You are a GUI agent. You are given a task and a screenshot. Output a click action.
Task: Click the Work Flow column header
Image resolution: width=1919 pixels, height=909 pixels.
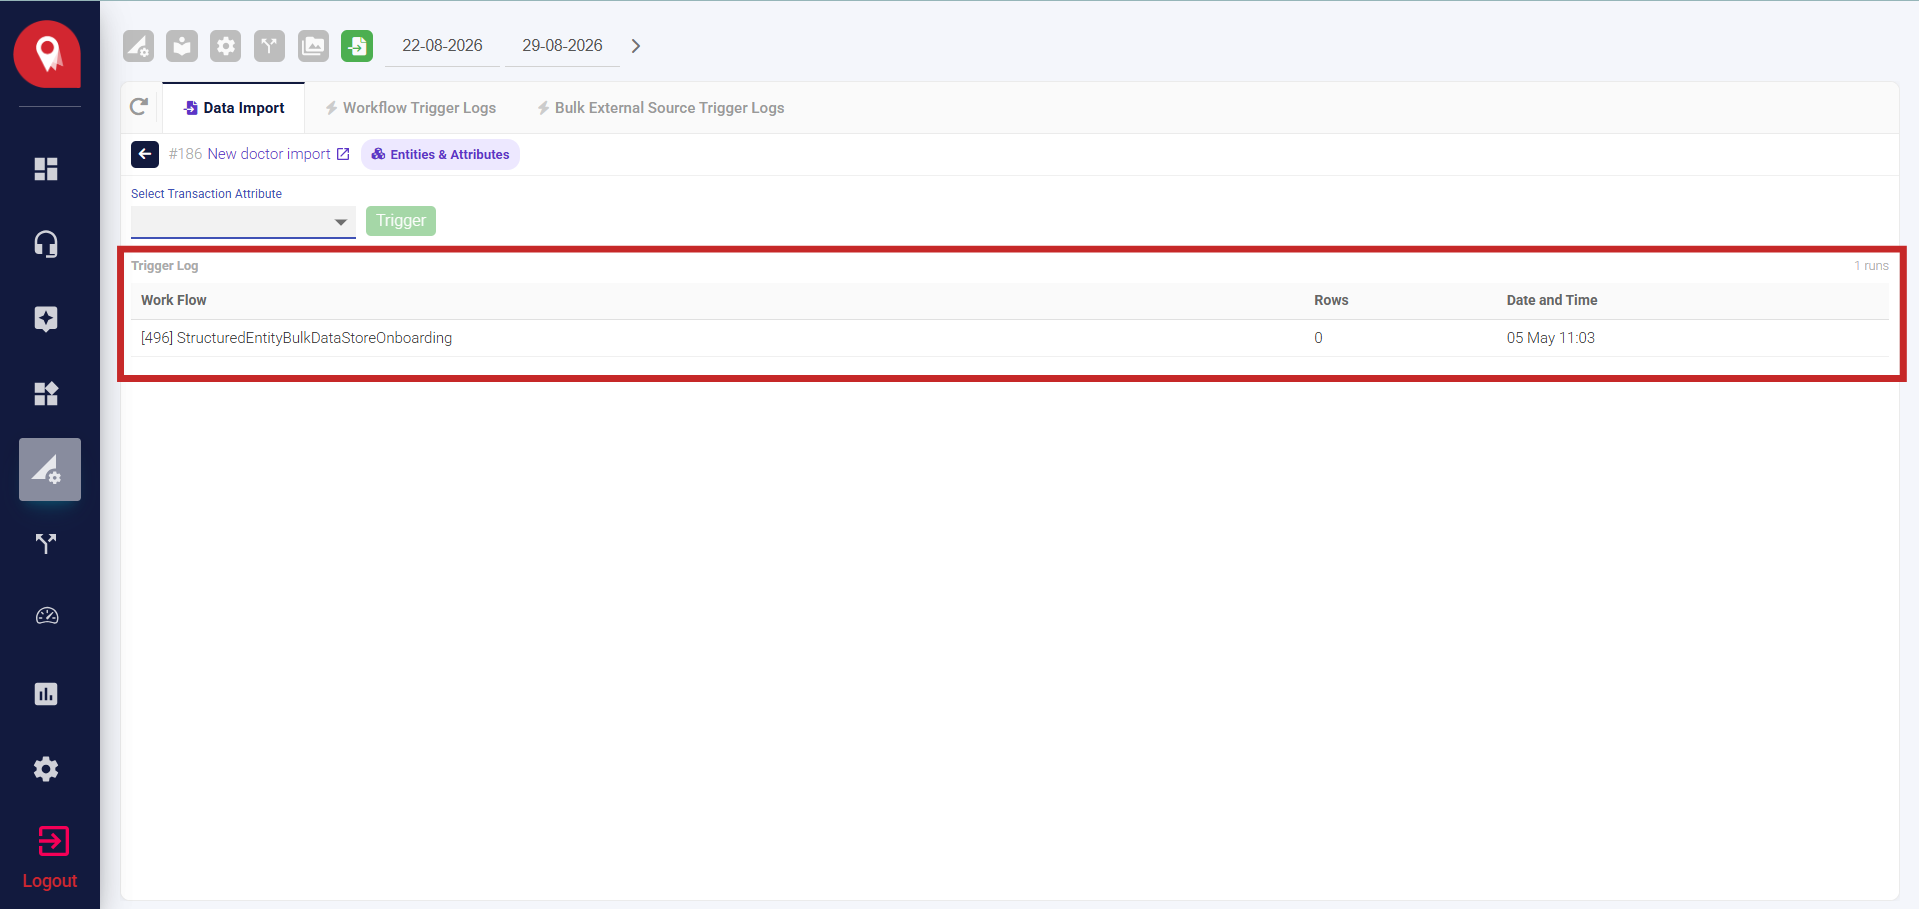(174, 300)
